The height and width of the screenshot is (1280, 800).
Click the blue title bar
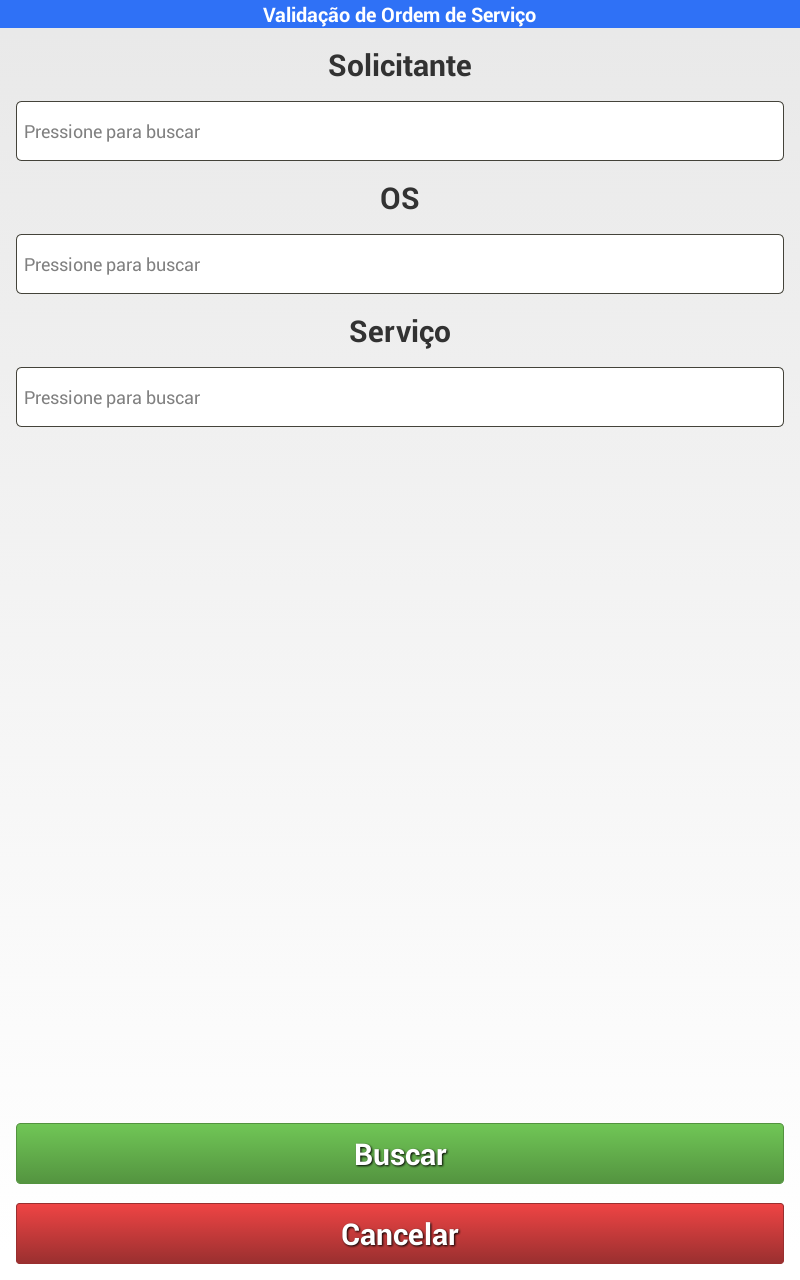pos(400,14)
